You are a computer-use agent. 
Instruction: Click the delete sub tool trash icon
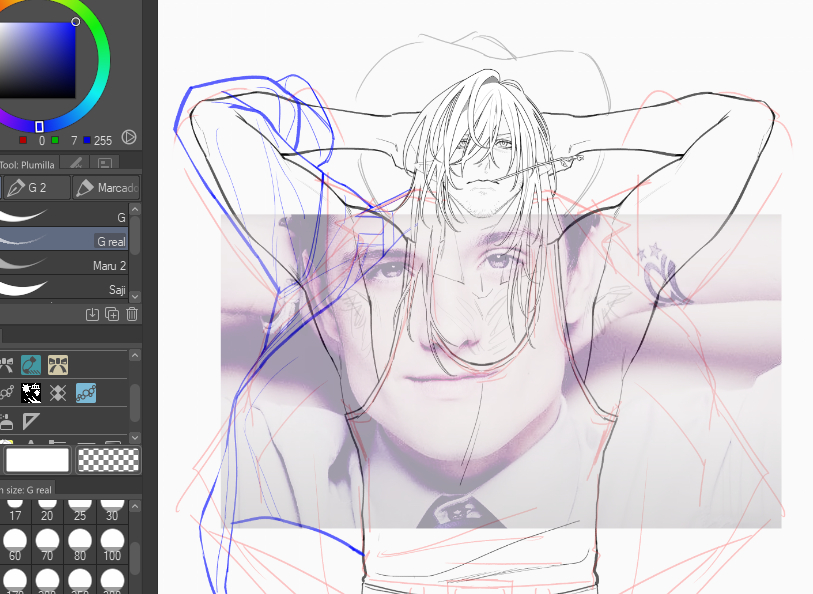coord(132,314)
